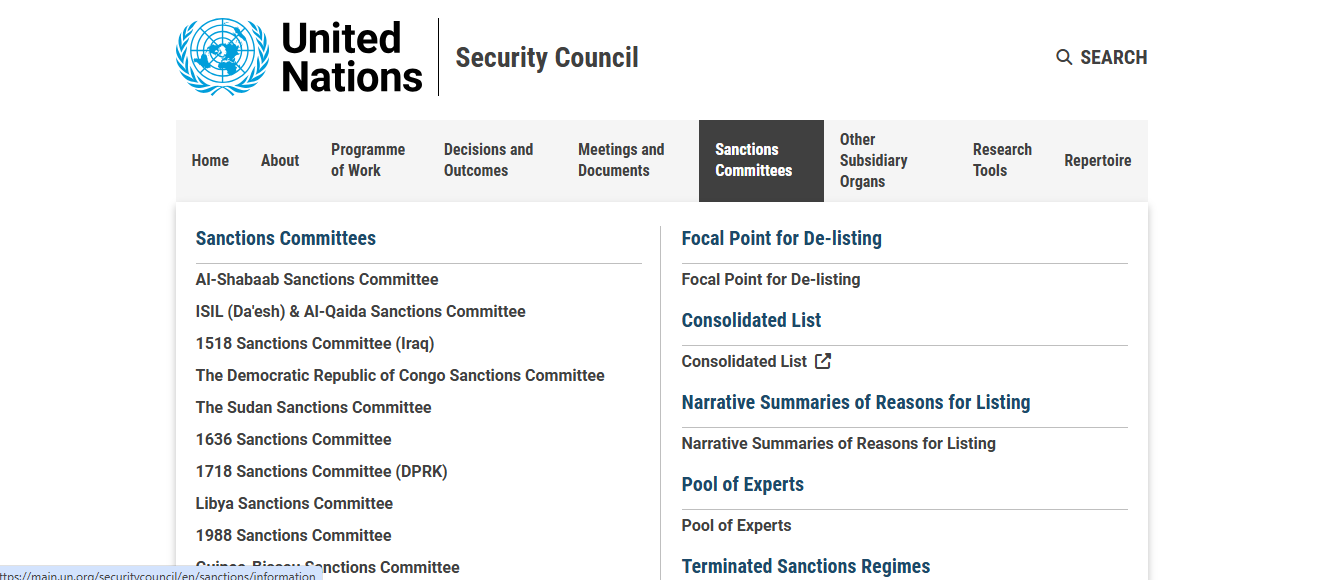Click the external link icon beside Consolidated List
The width and height of the screenshot is (1333, 580).
tap(823, 361)
